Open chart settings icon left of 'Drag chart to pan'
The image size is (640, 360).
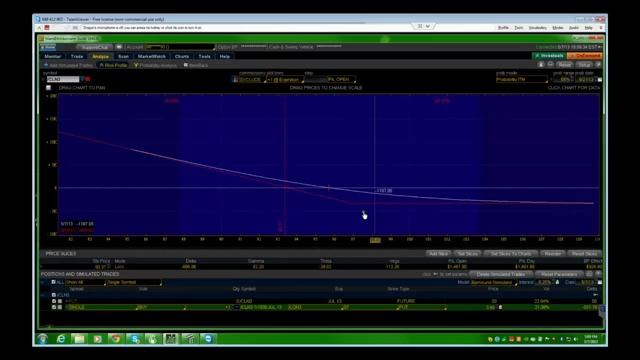[49, 88]
